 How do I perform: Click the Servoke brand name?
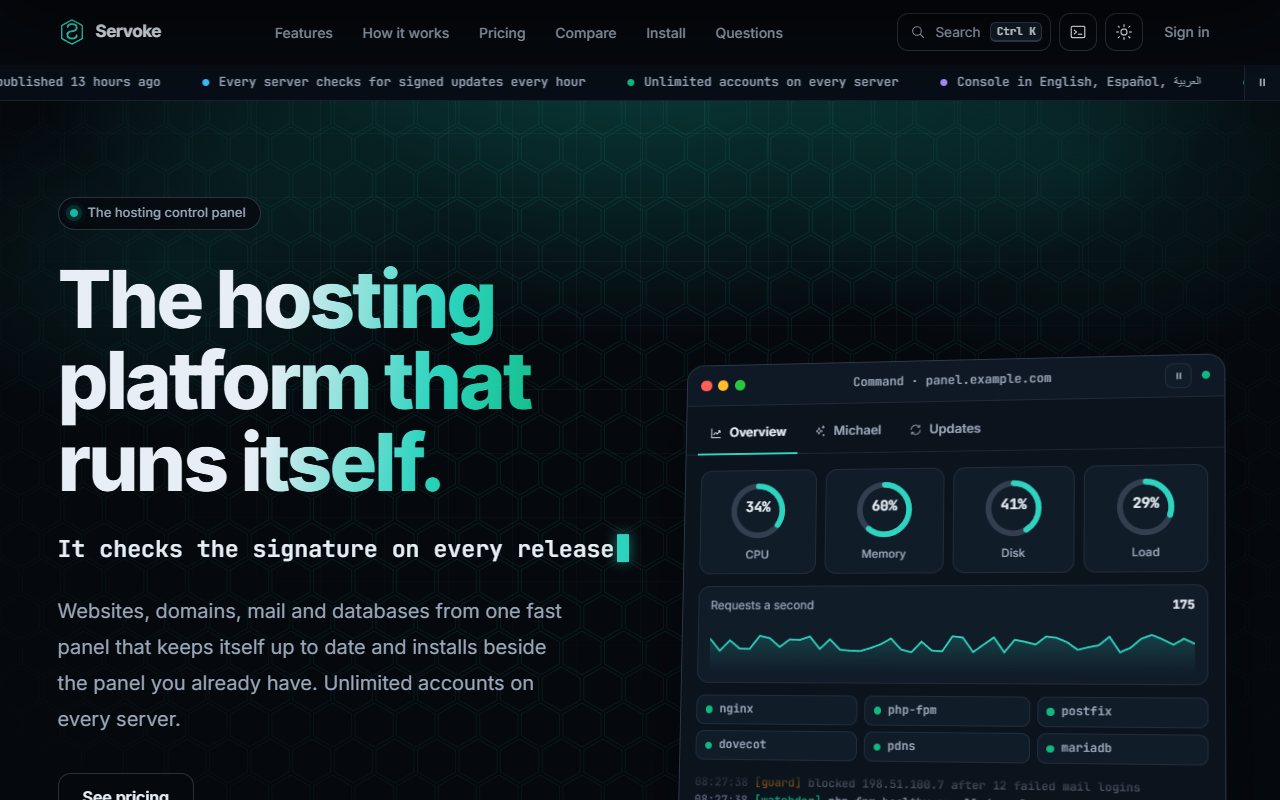point(128,31)
